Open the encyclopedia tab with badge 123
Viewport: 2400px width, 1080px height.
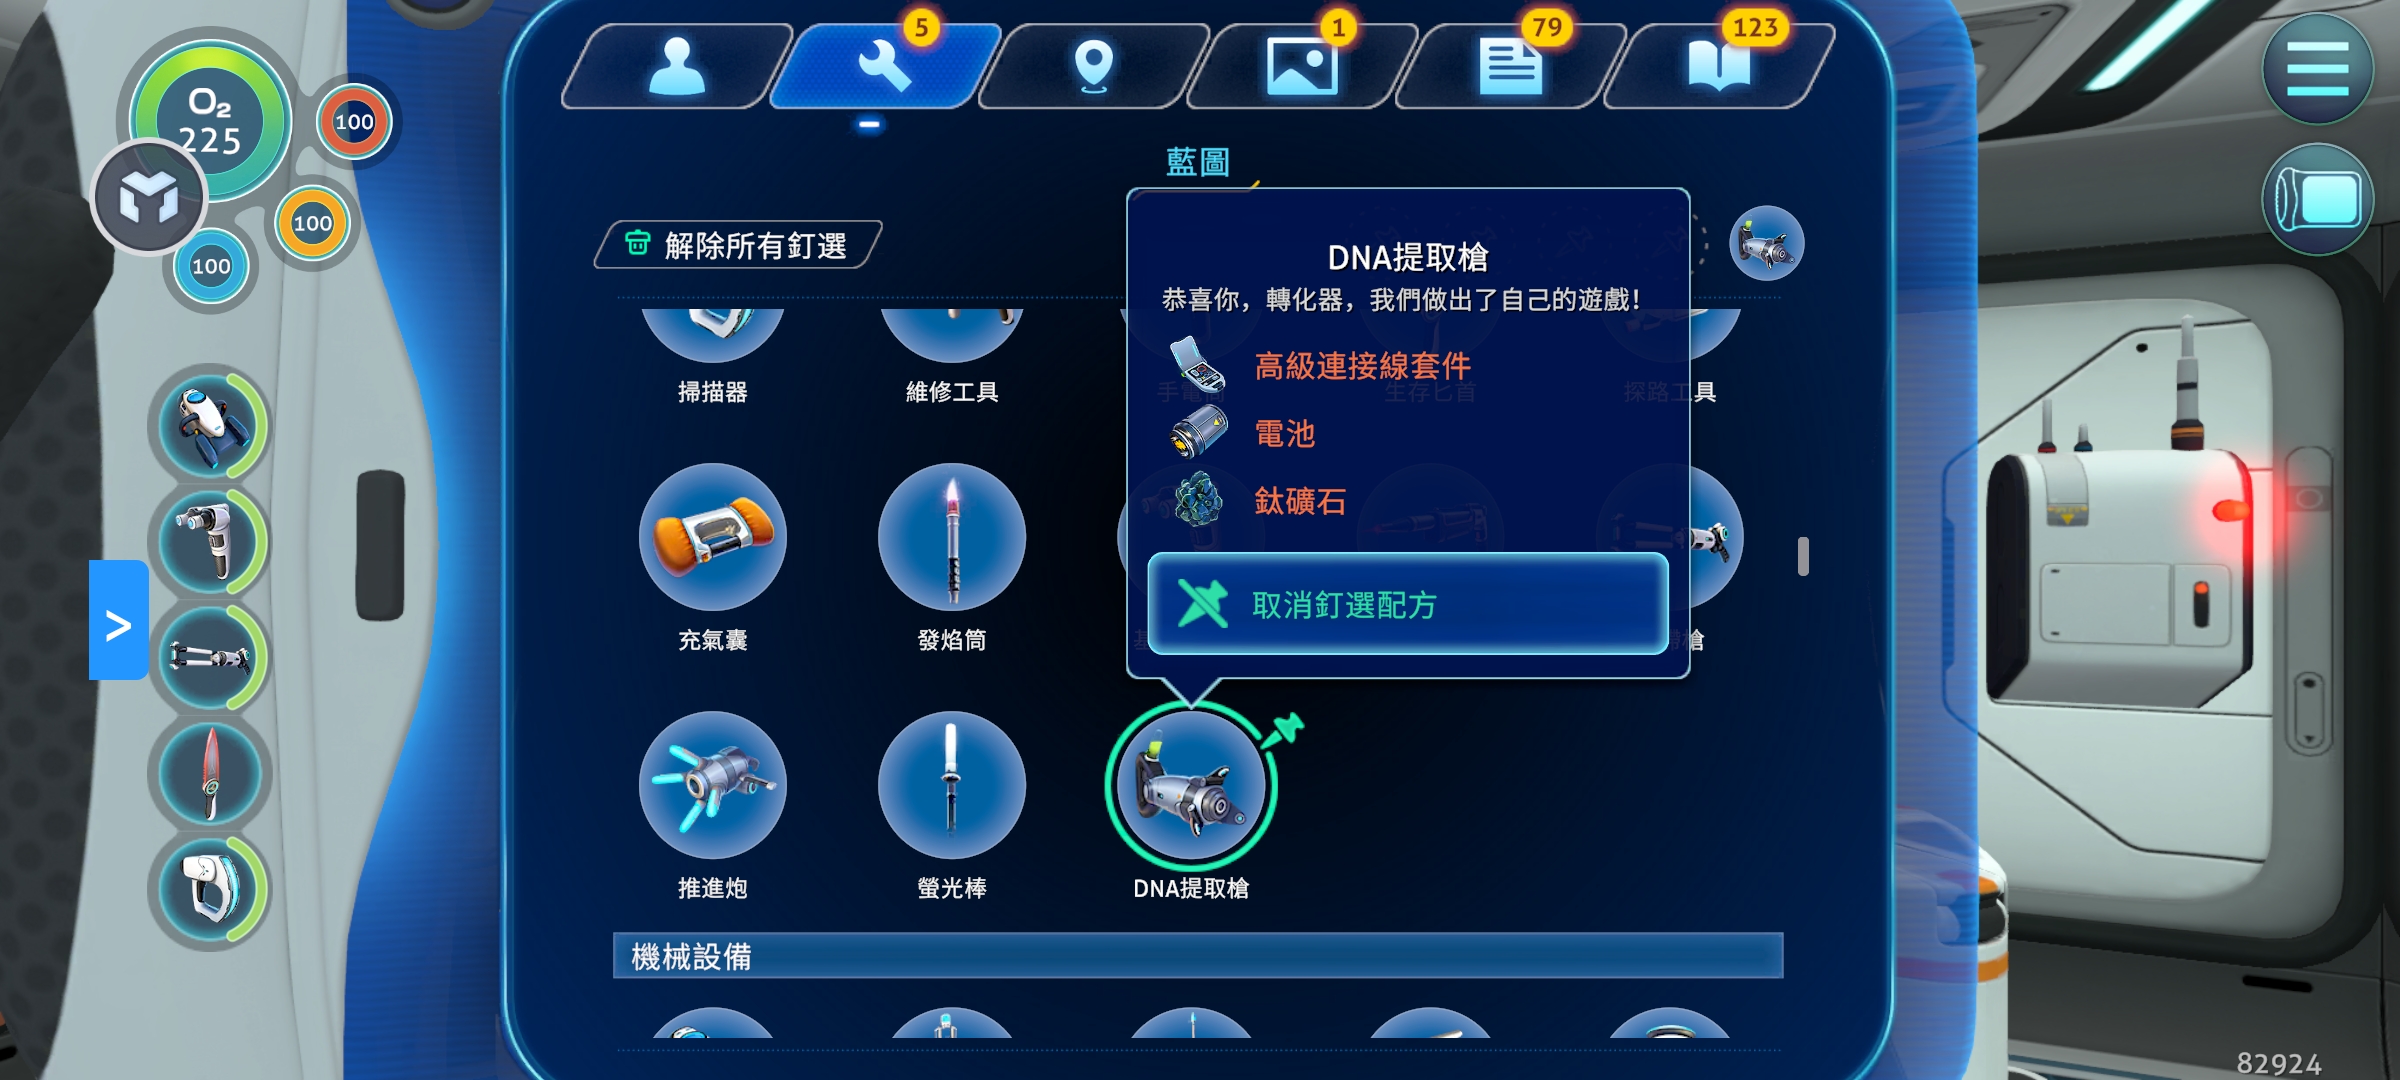pyautogui.click(x=1719, y=66)
